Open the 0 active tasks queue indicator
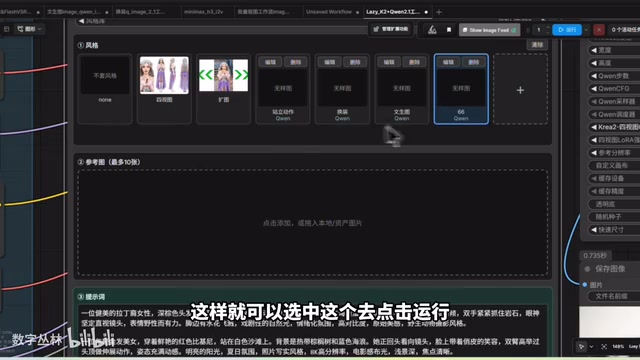640x360 pixels. (625, 30)
